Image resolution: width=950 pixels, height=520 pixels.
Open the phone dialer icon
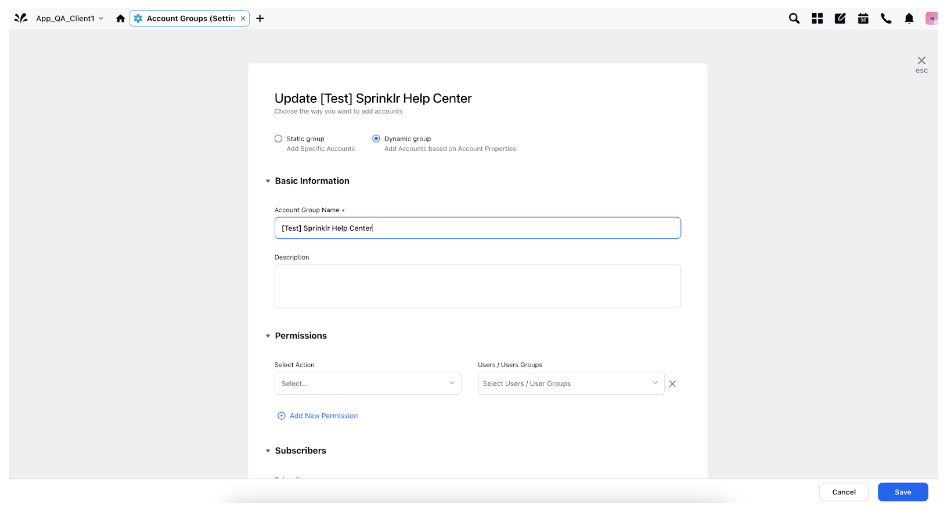click(x=886, y=18)
